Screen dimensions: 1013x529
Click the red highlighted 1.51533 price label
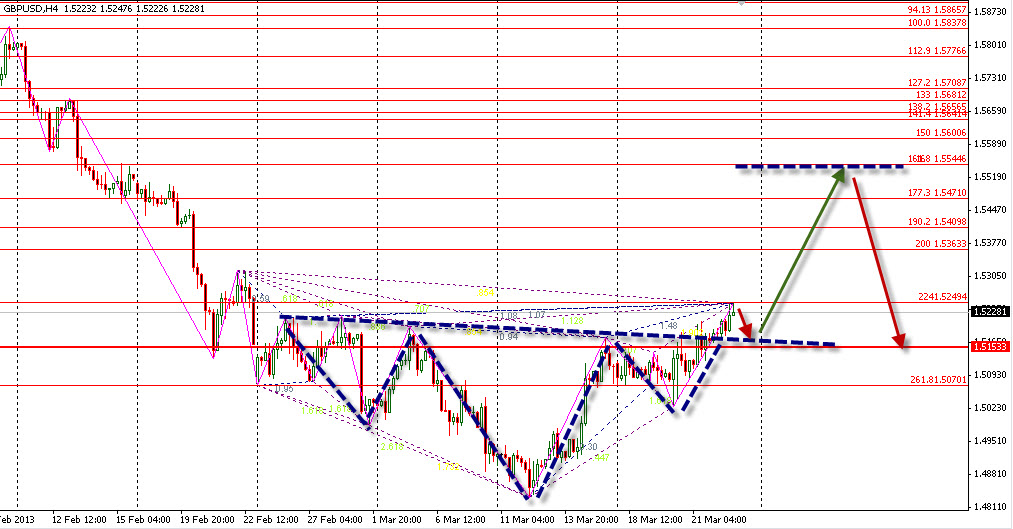(x=989, y=346)
